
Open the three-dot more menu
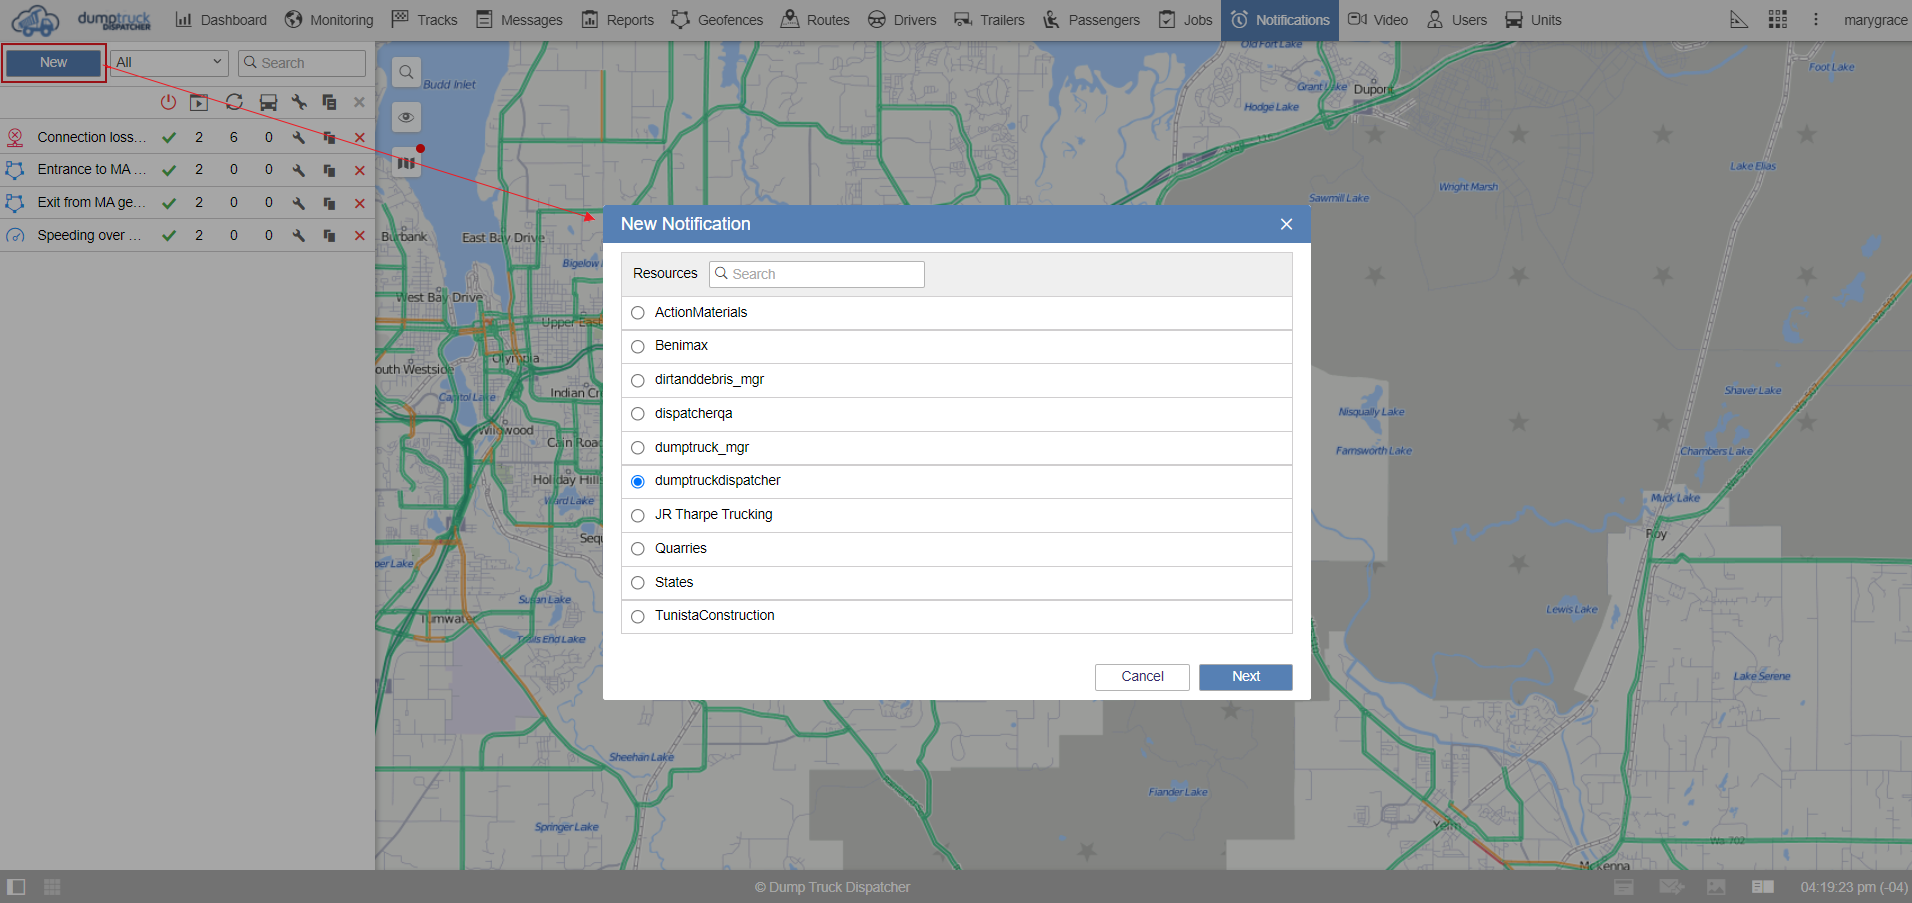coord(1816,20)
